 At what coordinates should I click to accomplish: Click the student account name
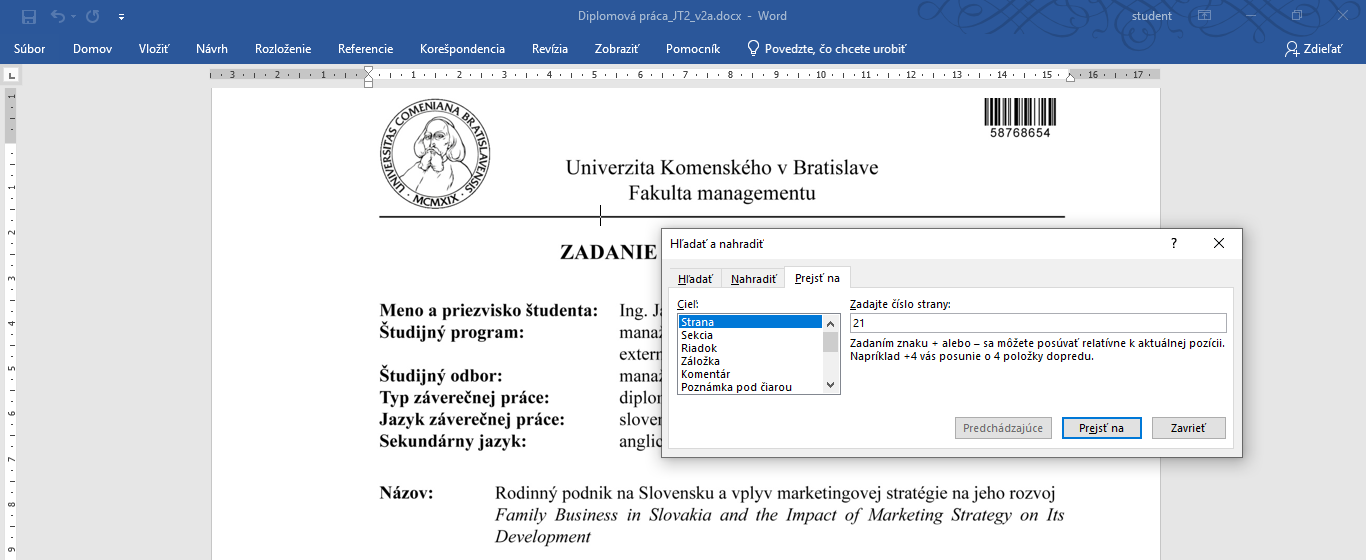pyautogui.click(x=1152, y=16)
